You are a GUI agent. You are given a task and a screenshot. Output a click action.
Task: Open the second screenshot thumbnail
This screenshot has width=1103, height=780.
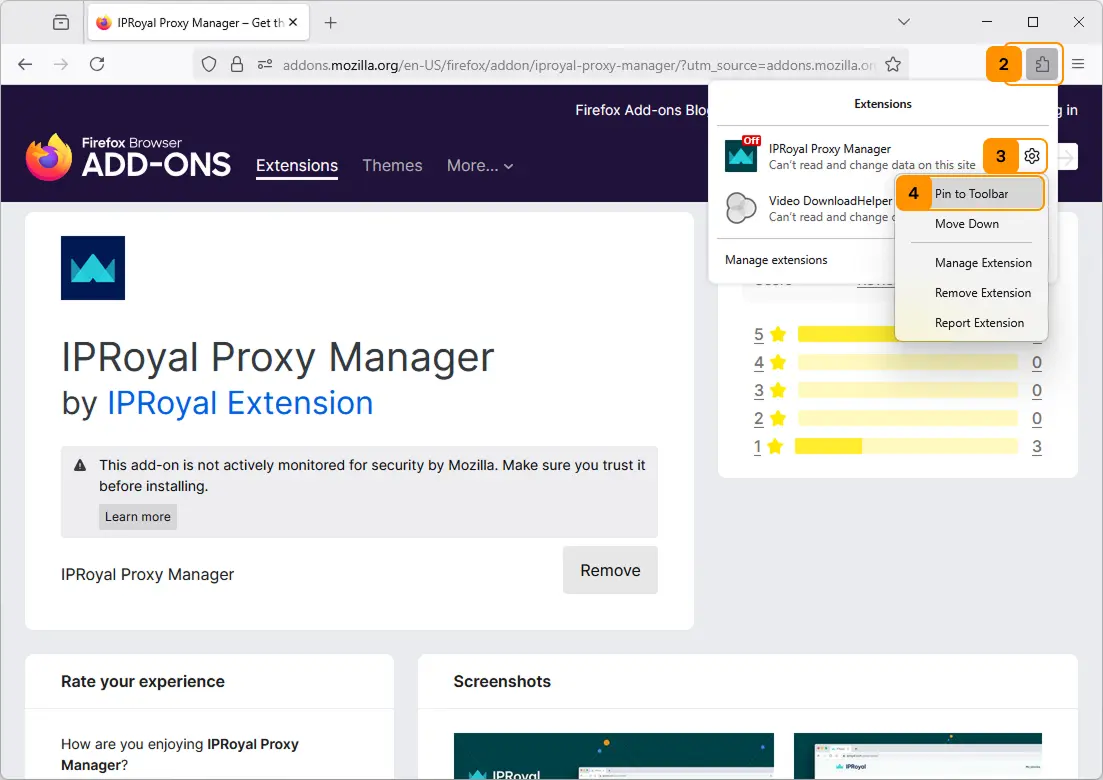917,756
